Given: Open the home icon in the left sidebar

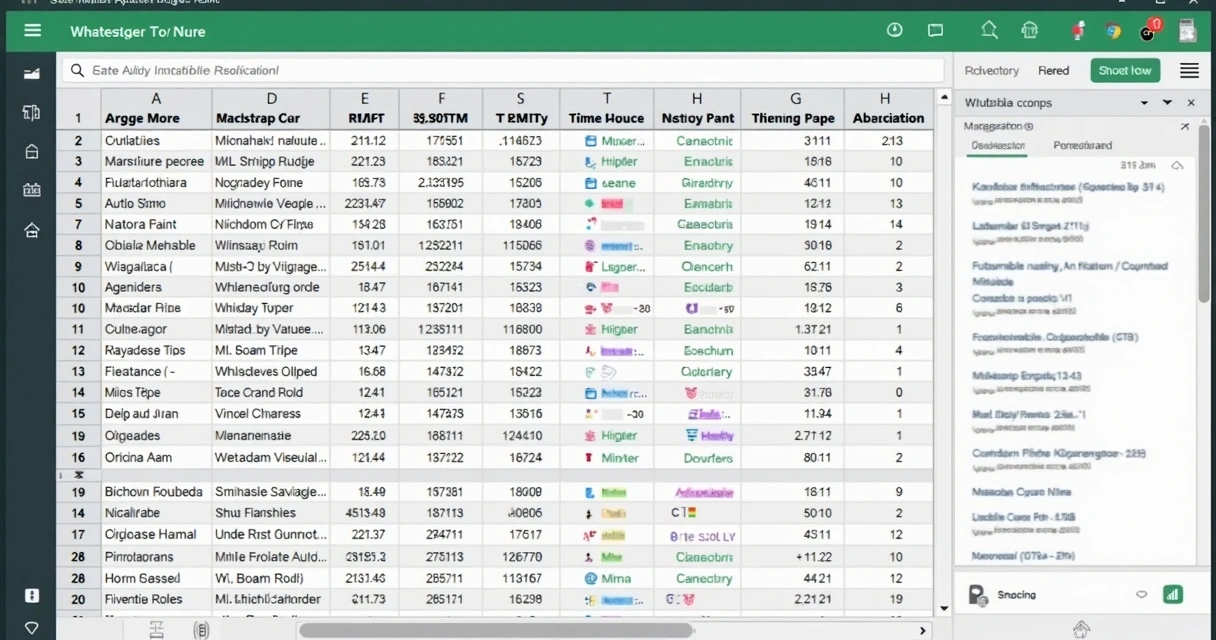Looking at the screenshot, I should coord(32,231).
